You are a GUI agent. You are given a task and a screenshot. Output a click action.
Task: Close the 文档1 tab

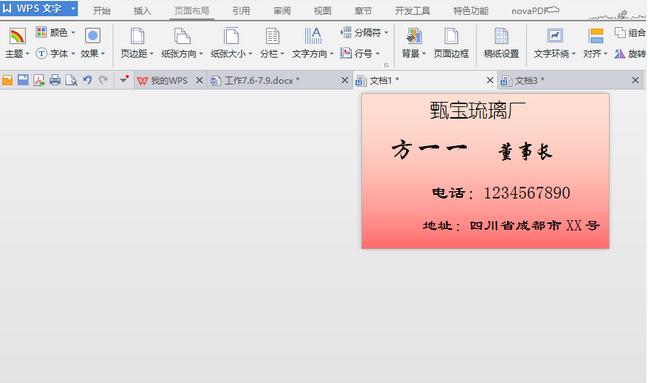[490, 80]
